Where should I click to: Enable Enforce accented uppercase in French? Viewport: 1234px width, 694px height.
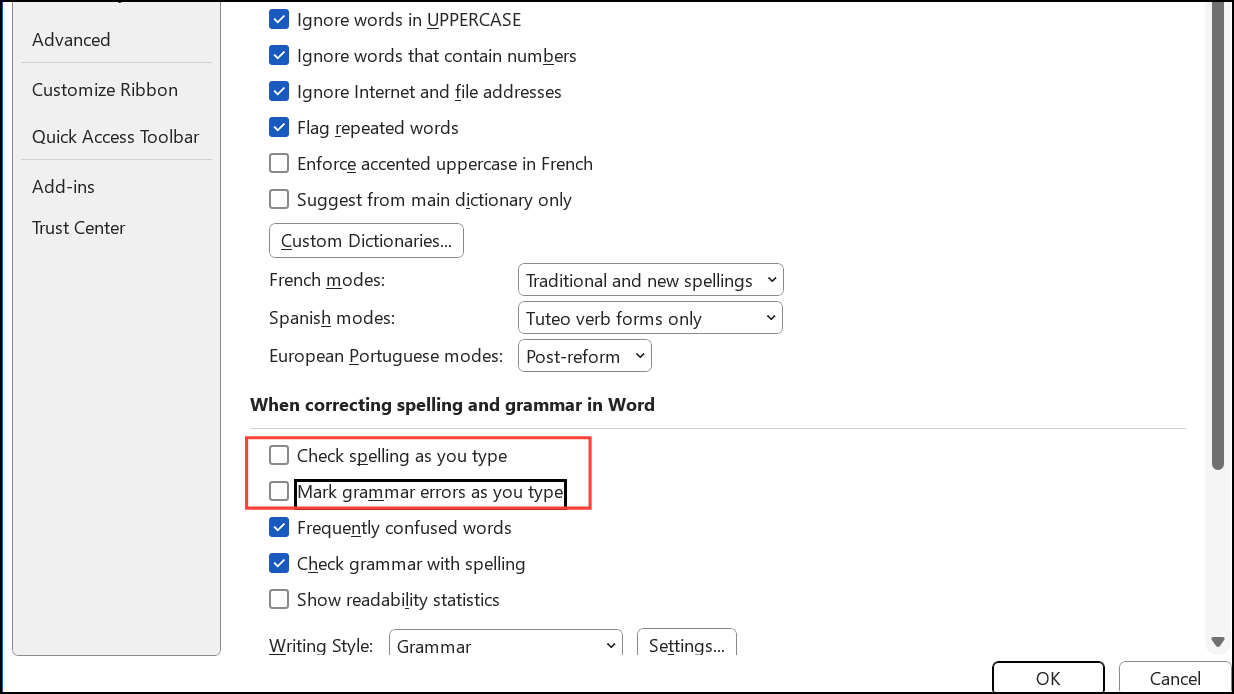tap(279, 163)
